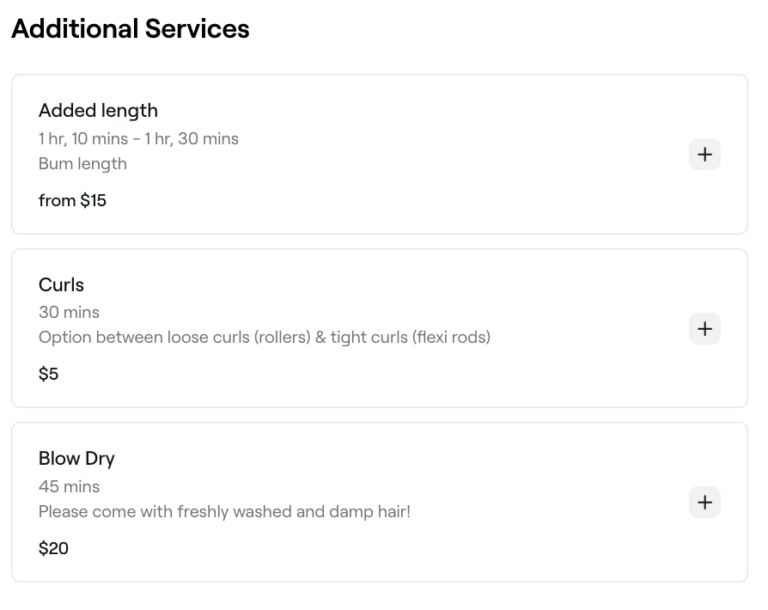Select the Blow Dry service title
Viewport: 768px width, 610px height.
(76, 459)
